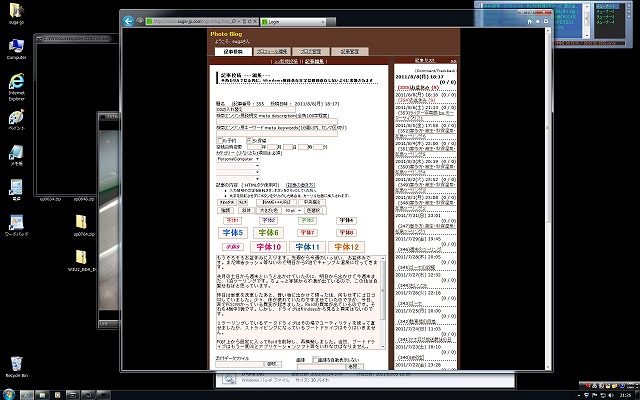Switch to the プロフィール編集 profile edit tab
The width and height of the screenshot is (640, 400).
pyautogui.click(x=271, y=51)
